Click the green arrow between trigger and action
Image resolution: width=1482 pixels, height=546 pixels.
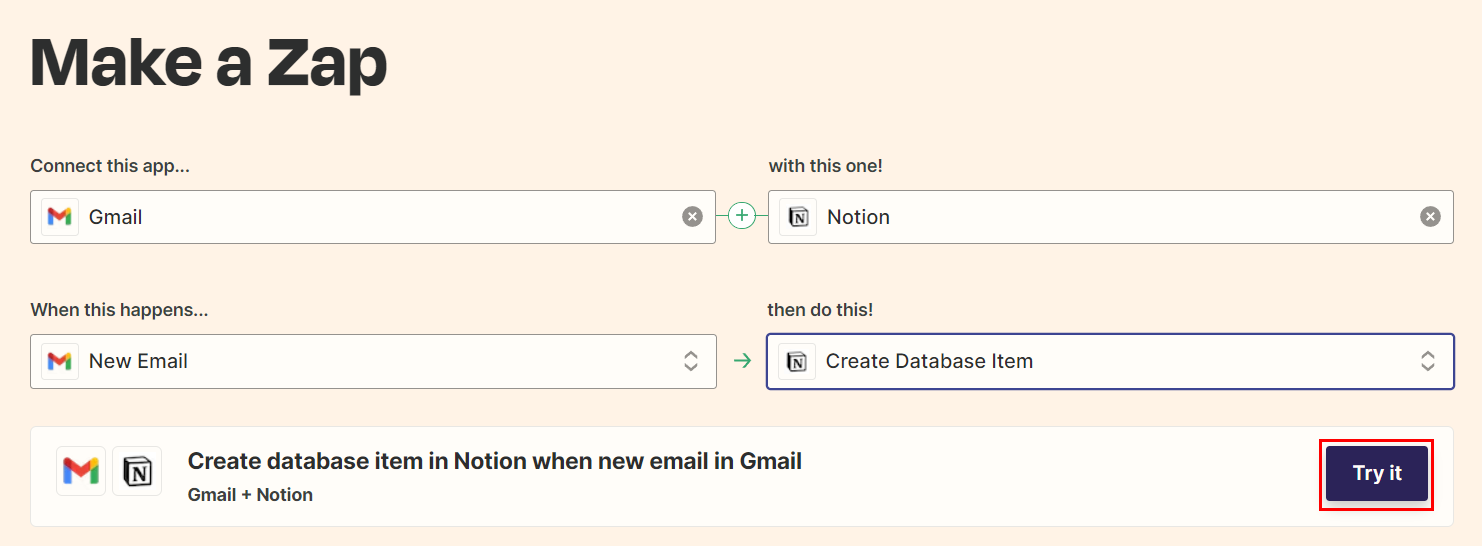(742, 361)
